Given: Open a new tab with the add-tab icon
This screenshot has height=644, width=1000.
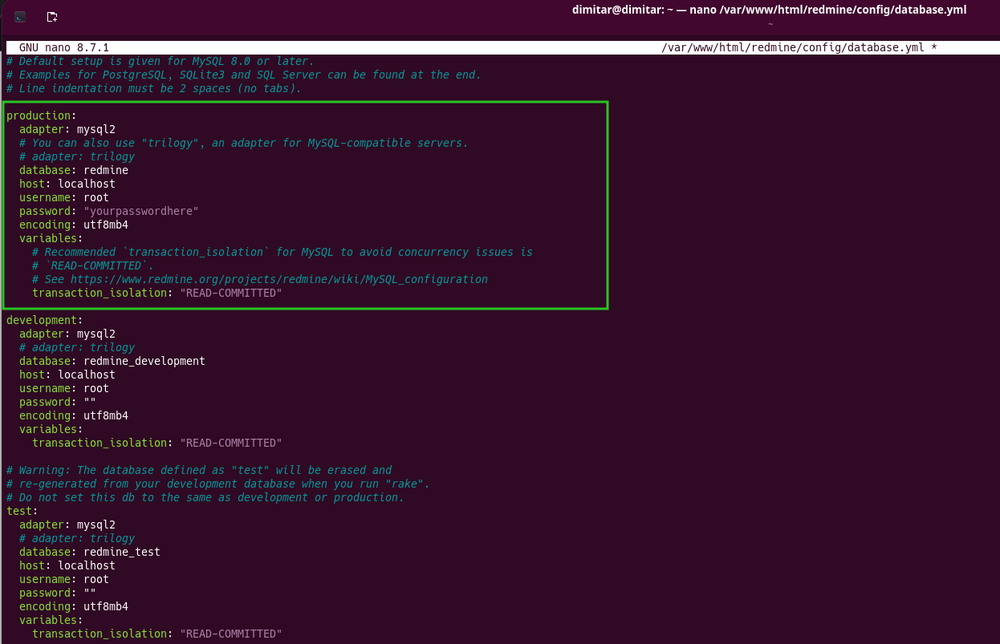Looking at the screenshot, I should coord(52,17).
